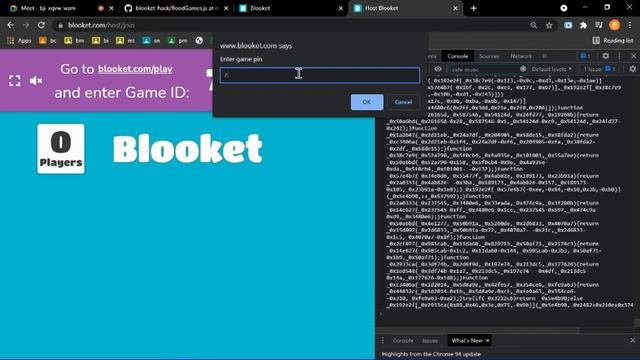The height and width of the screenshot is (360, 640).
Task: Click the media indicator in title bar
Action: pos(564,8)
